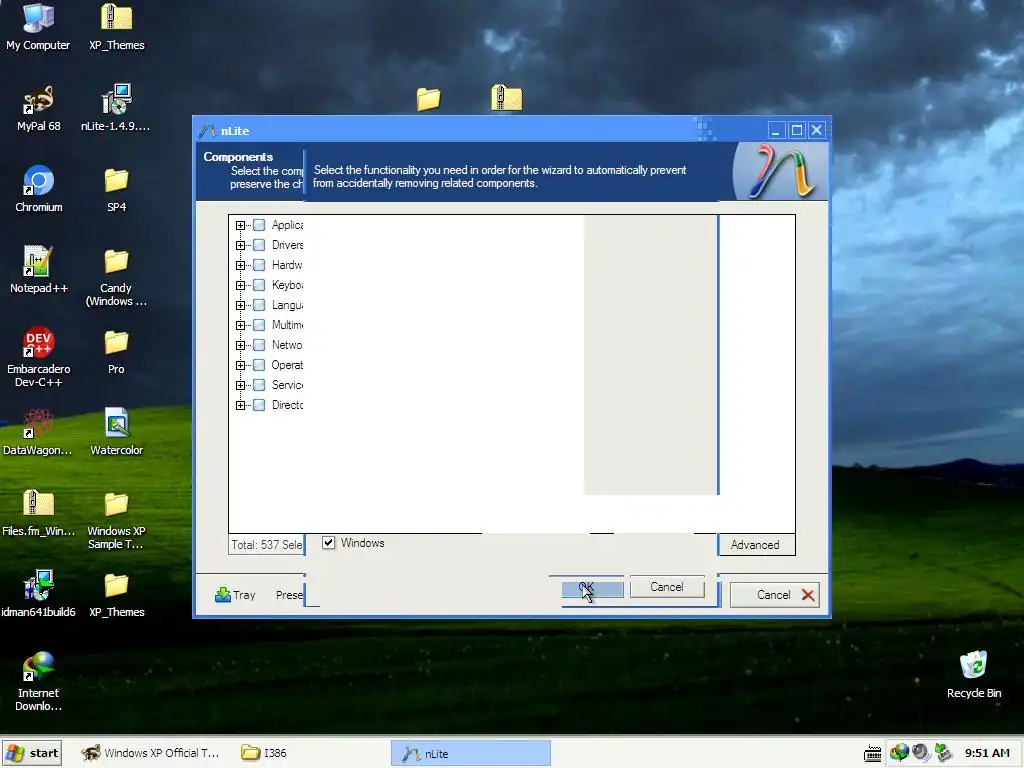Screen dimensions: 1024x768
Task: Open the Windows start menu
Action: click(32, 753)
